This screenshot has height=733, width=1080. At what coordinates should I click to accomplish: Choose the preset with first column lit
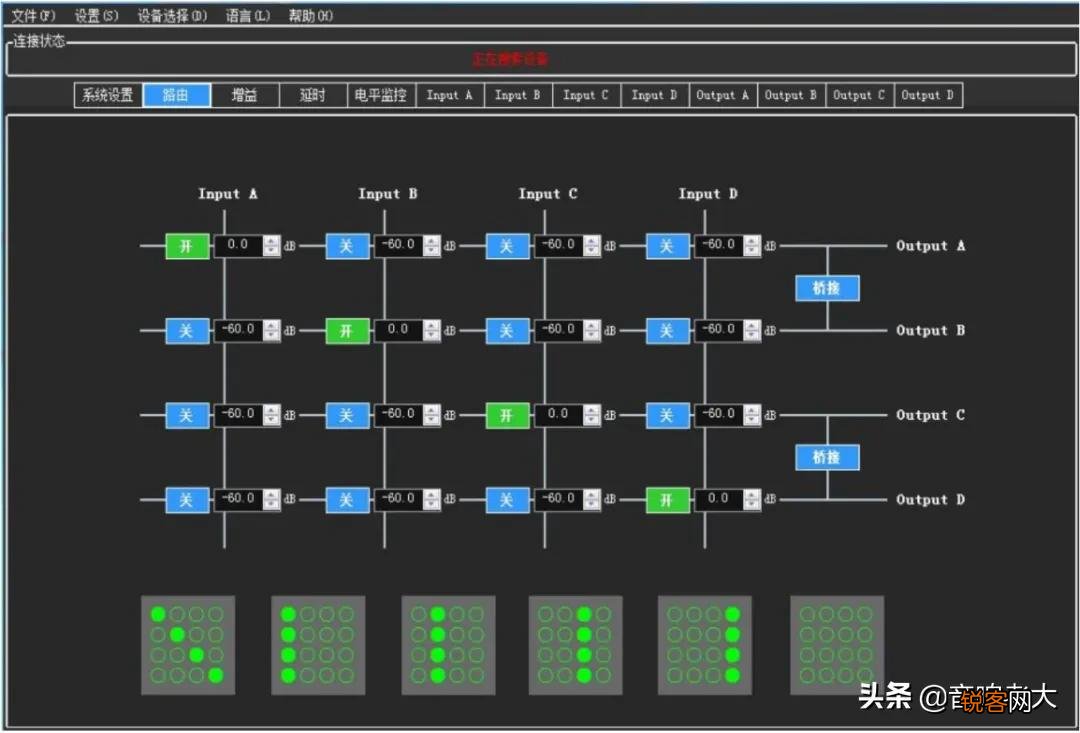[318, 645]
